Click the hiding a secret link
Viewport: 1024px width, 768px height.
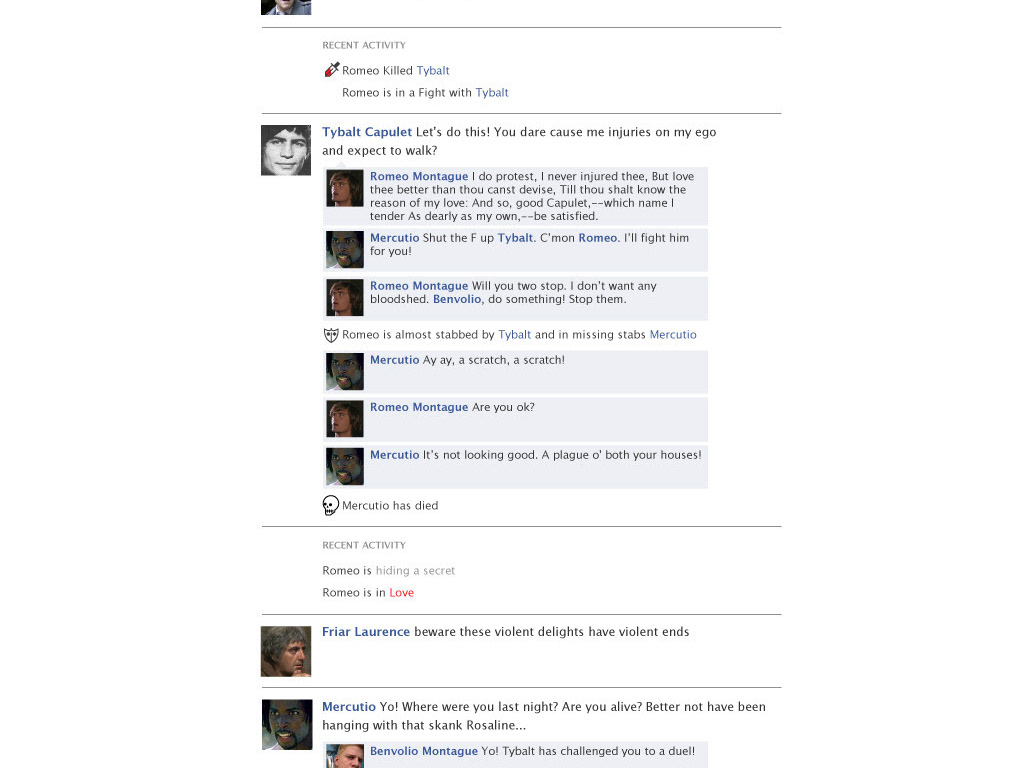[x=415, y=570]
